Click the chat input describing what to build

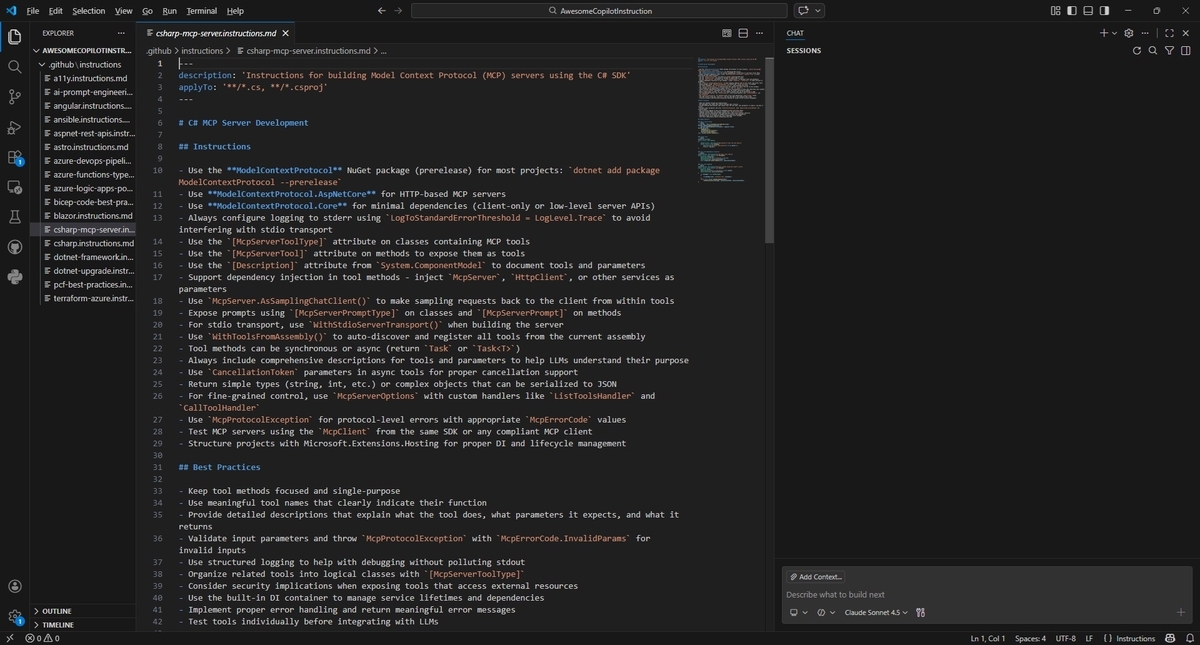986,595
